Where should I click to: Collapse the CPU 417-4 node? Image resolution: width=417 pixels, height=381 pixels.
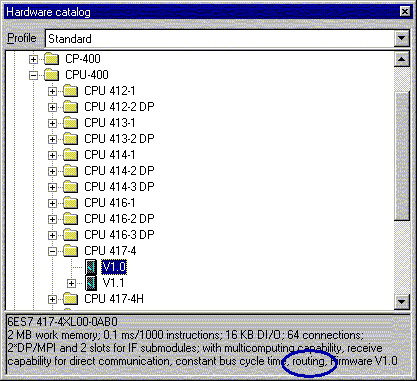52,251
